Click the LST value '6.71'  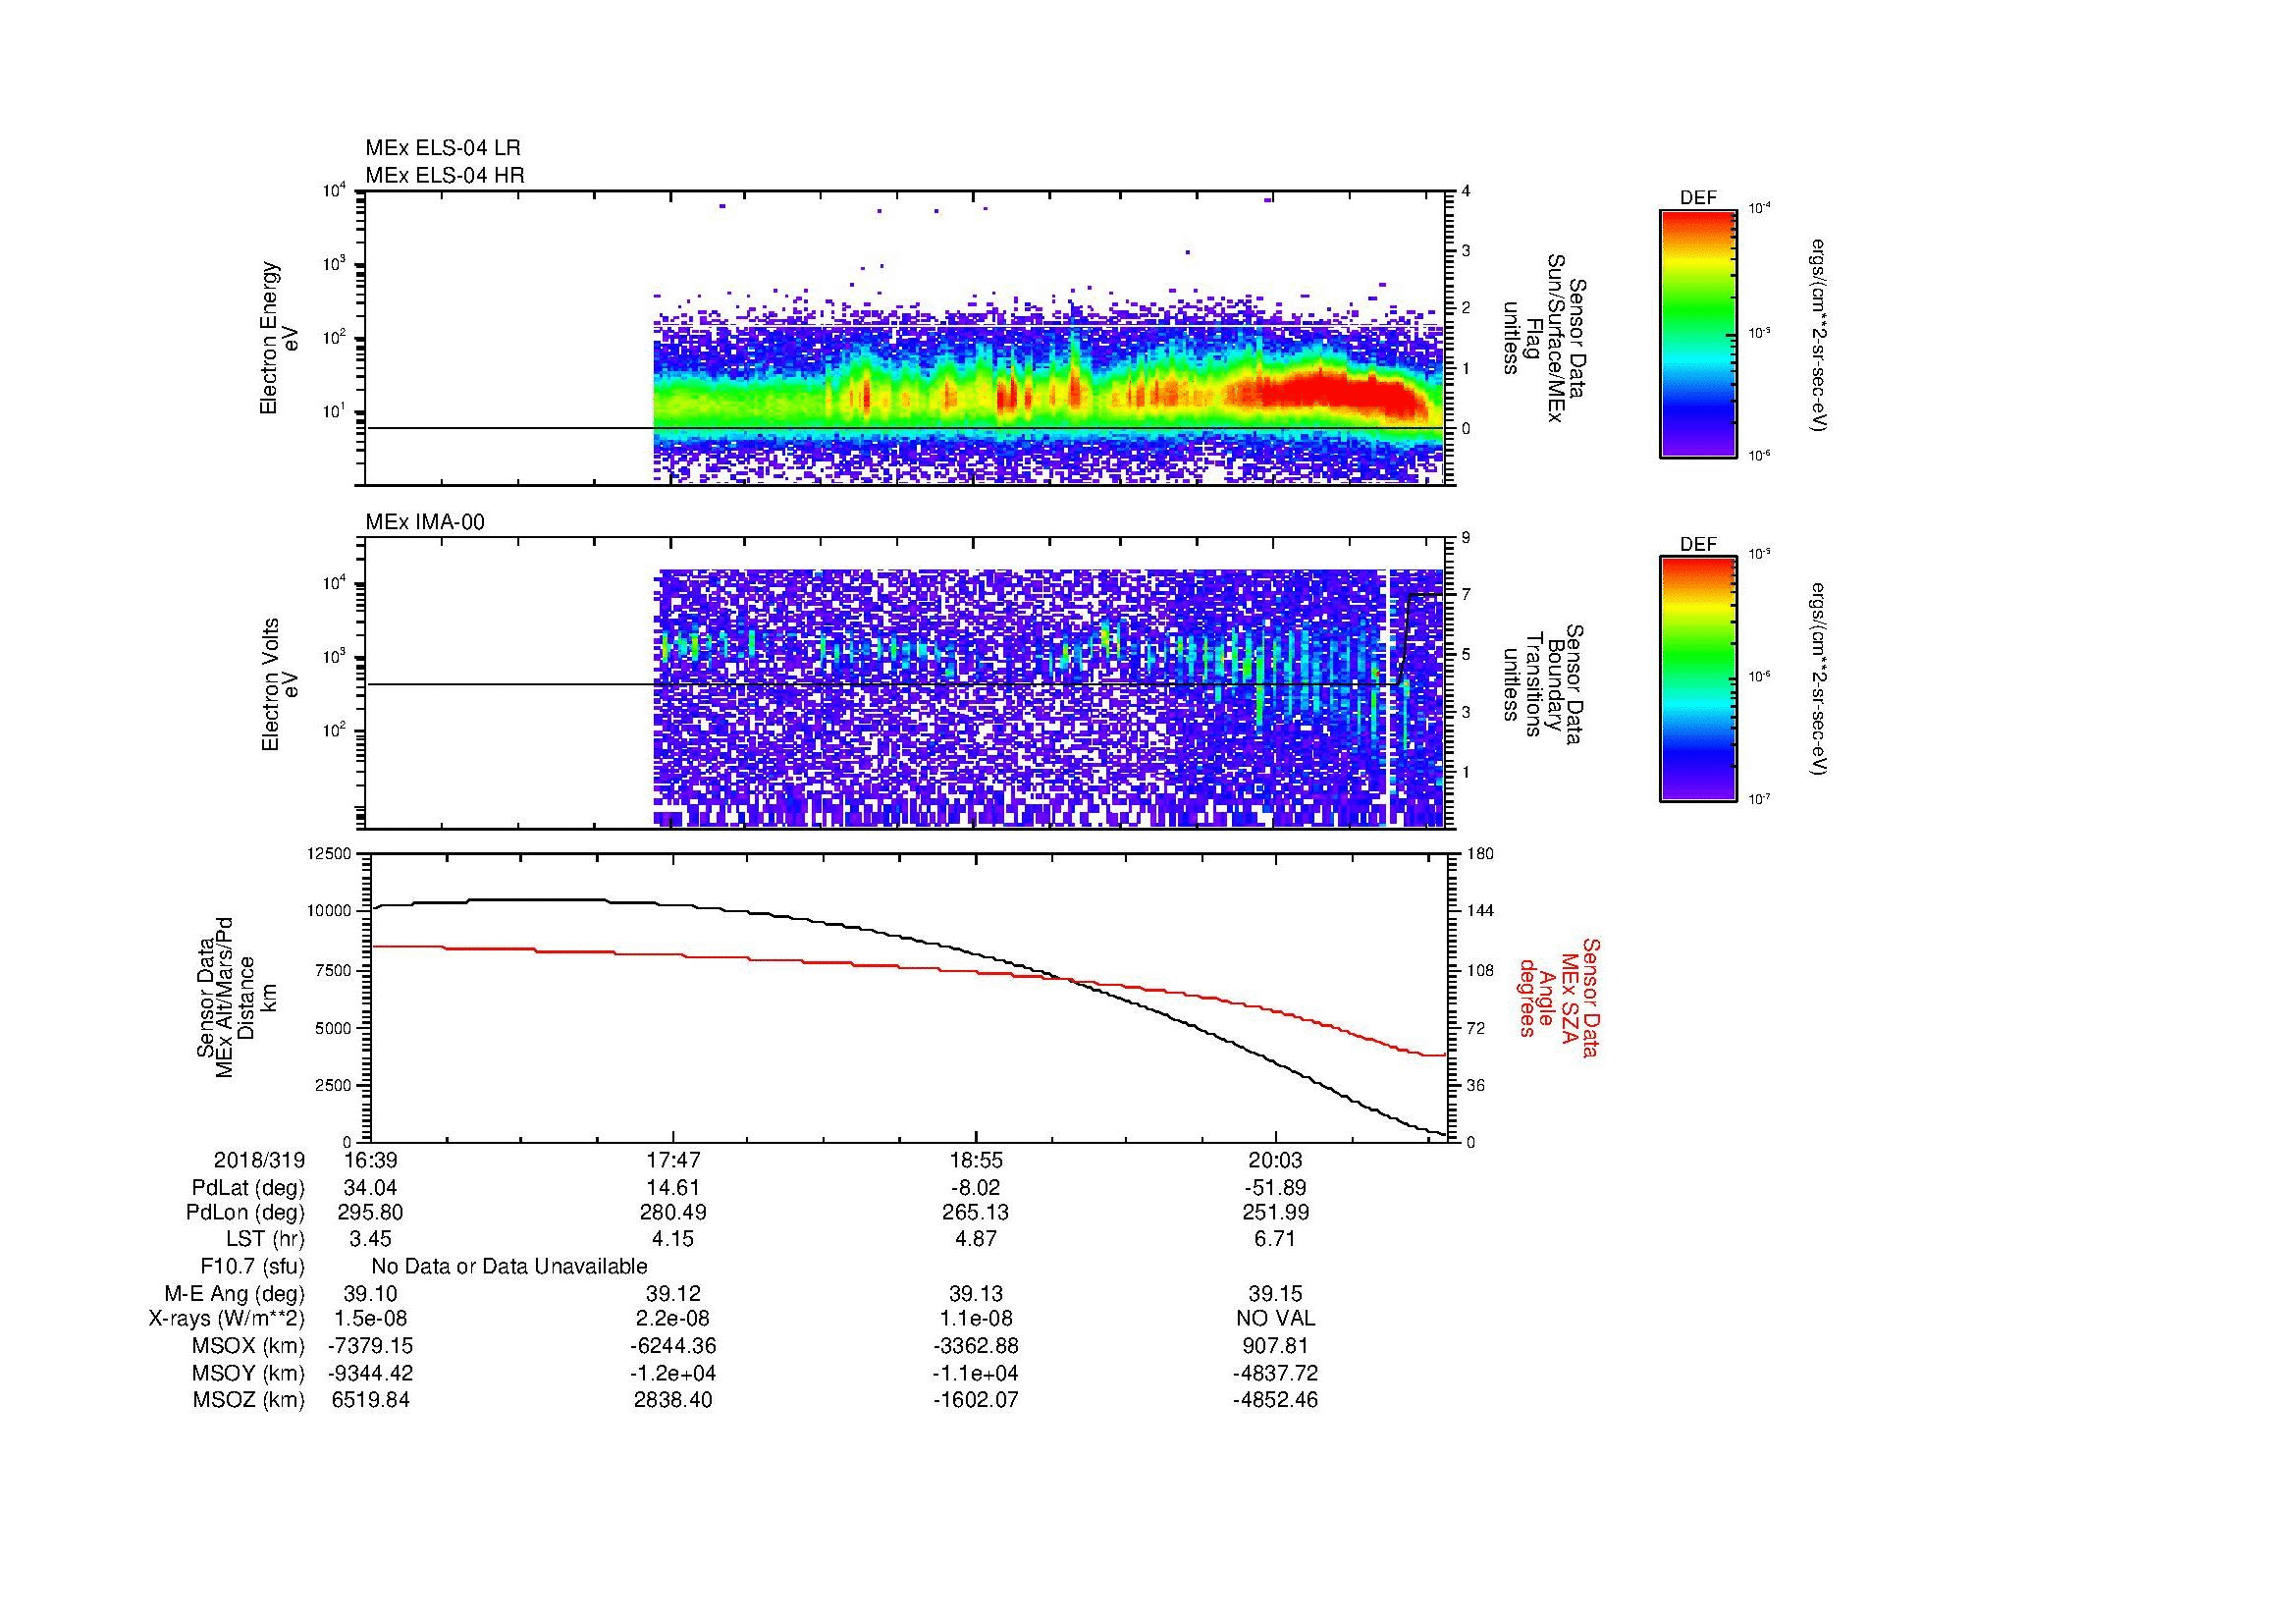[x=1276, y=1240]
